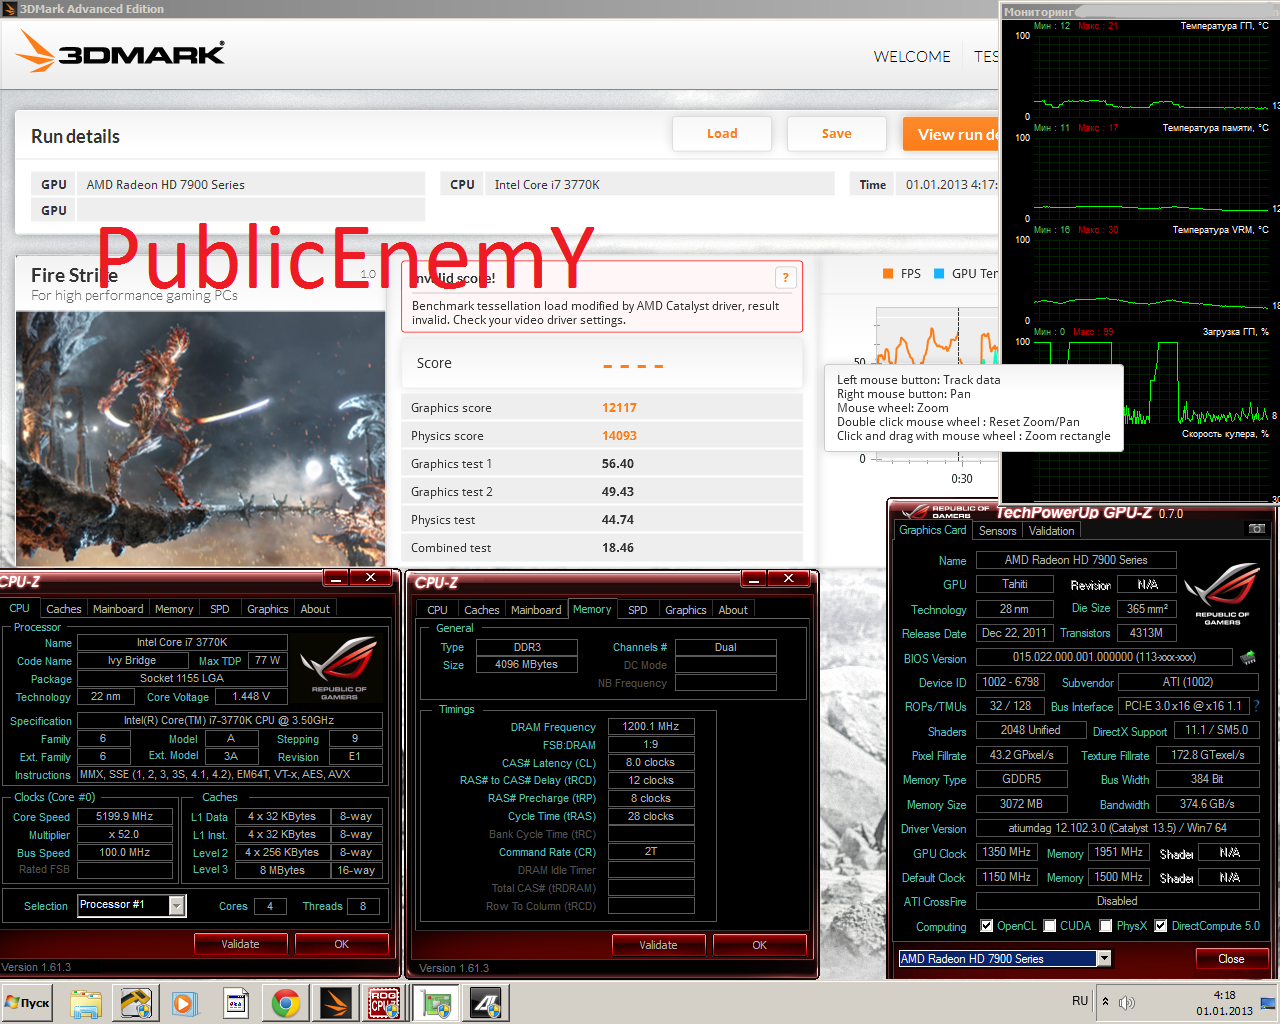1280x1024 pixels.
Task: Click the ROG logo in the CPU-Z CPU window
Action: coord(340,667)
